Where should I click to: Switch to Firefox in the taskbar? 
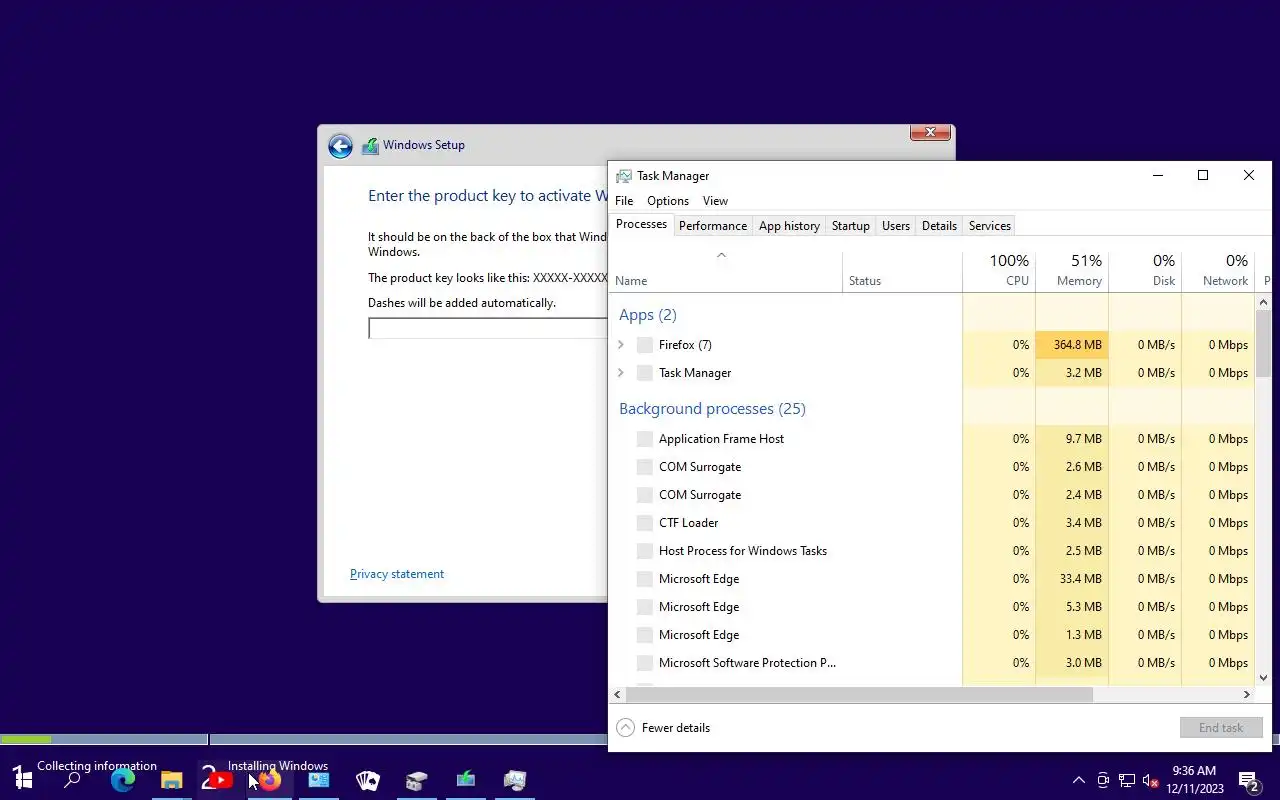point(270,780)
